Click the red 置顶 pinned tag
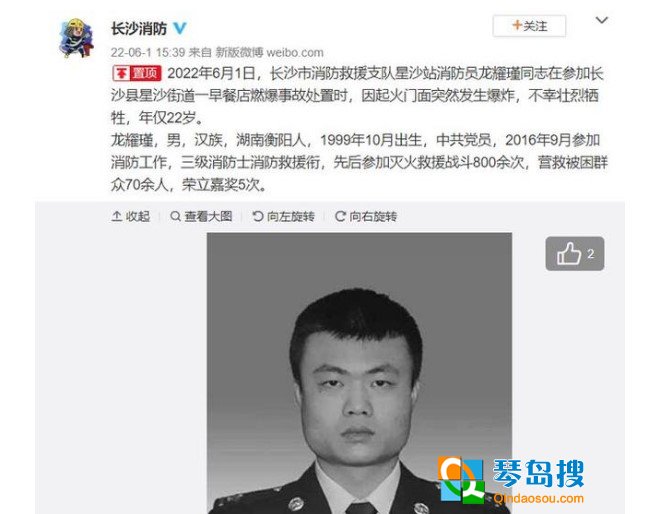Image resolution: width=648 pixels, height=514 pixels. 137,74
